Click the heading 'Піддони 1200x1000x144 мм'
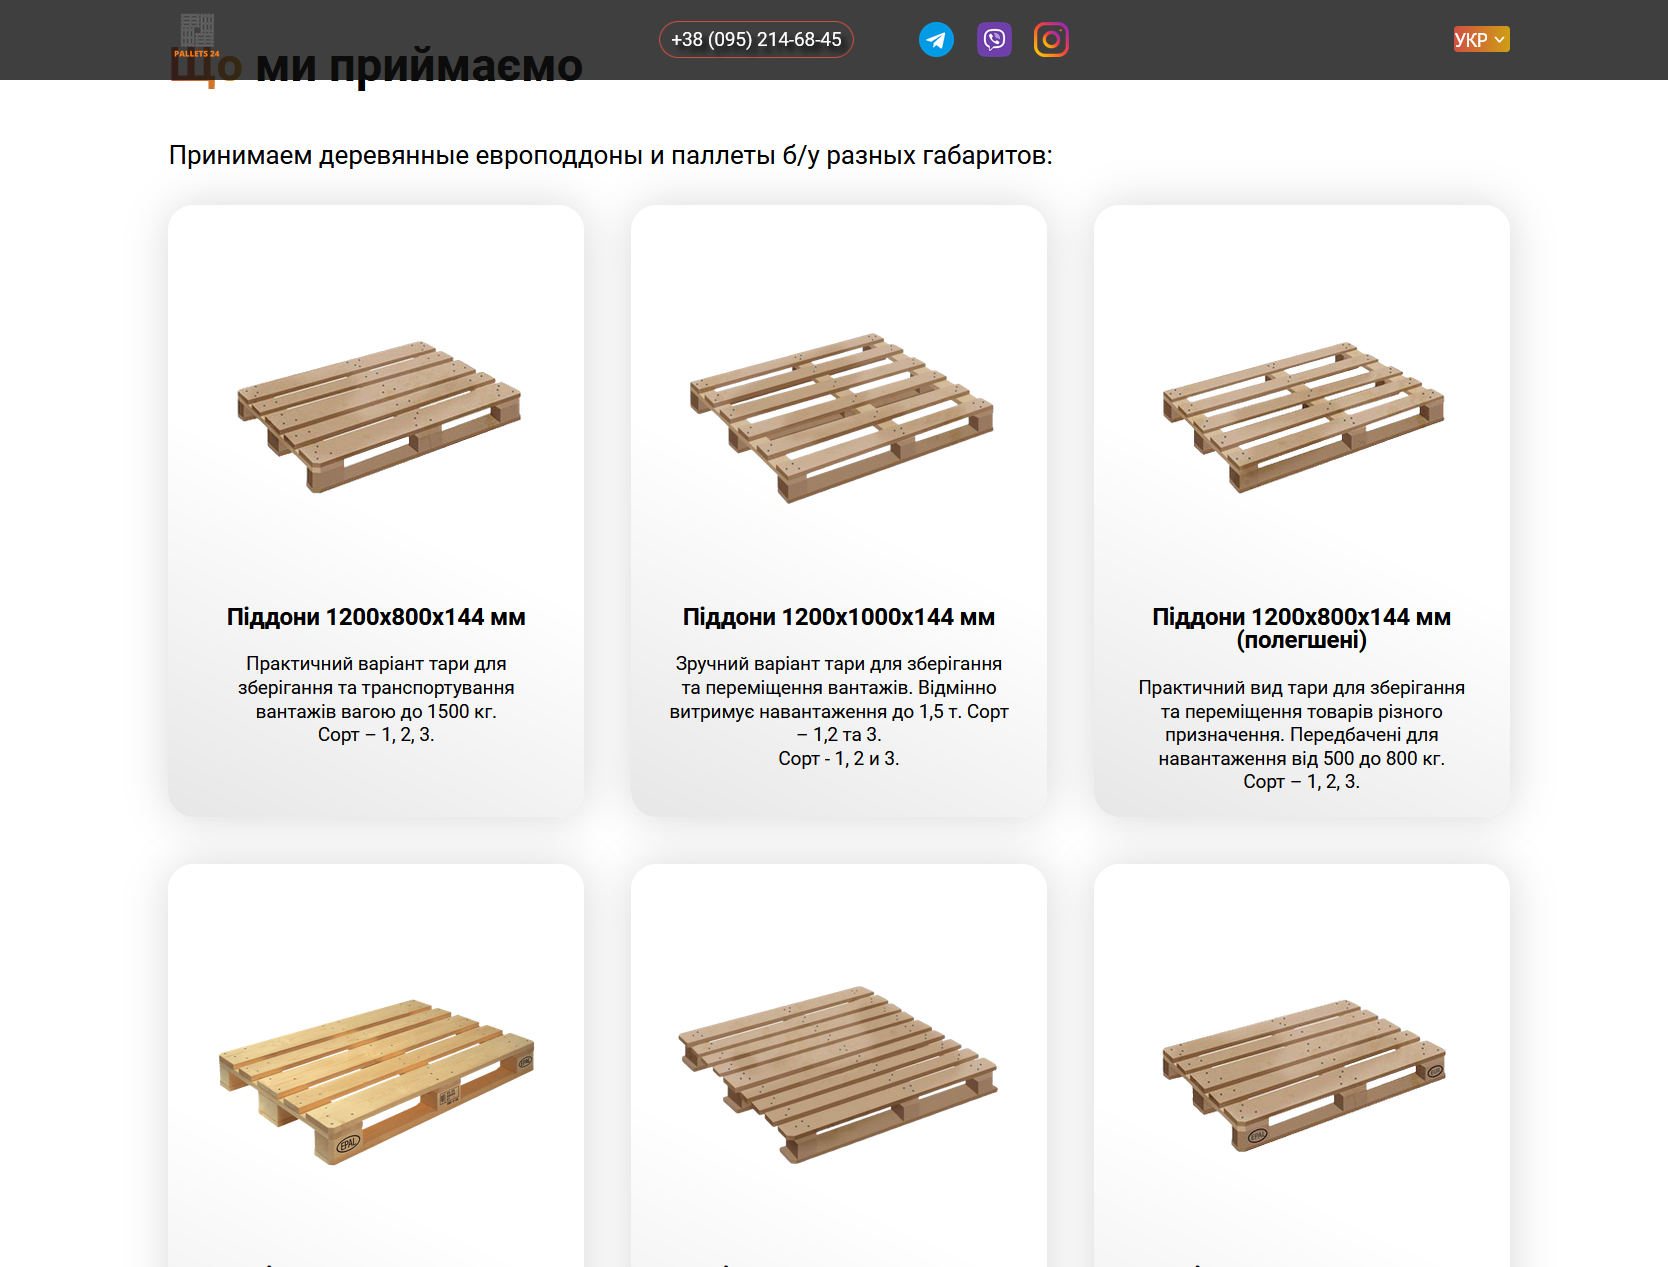 (x=839, y=617)
